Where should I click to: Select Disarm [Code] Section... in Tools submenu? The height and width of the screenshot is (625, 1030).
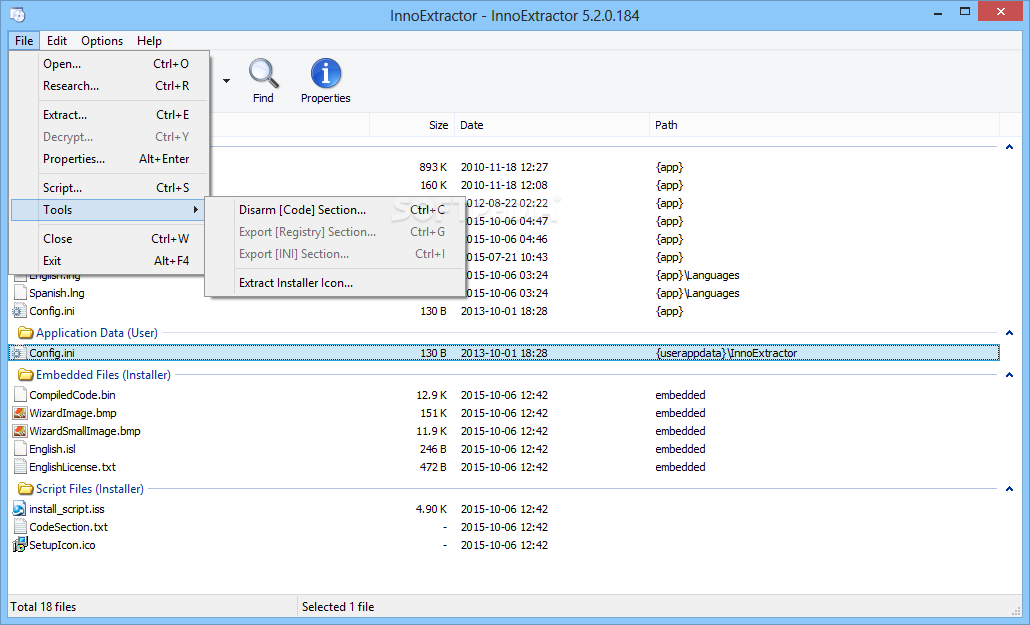point(334,210)
